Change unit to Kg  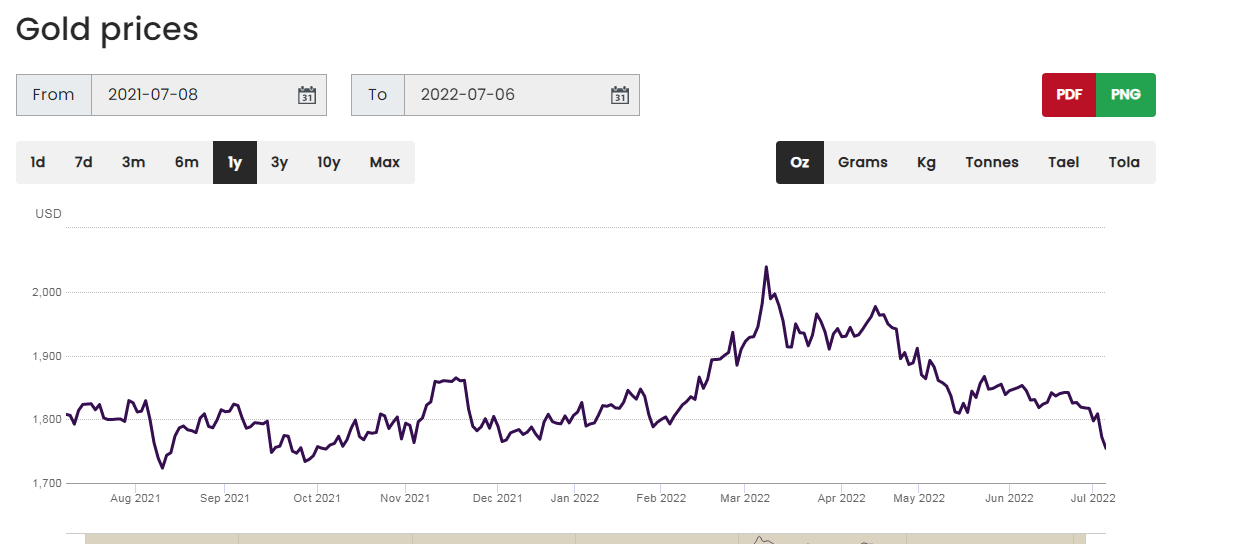(927, 162)
